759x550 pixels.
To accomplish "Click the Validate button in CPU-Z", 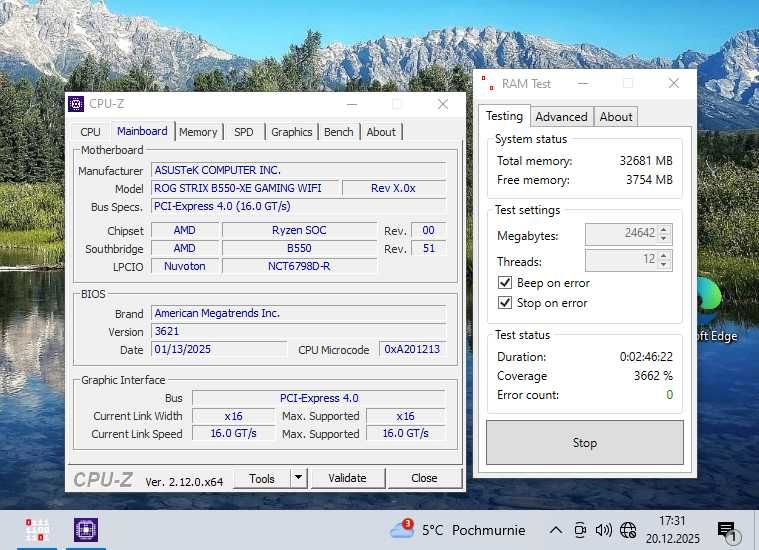I will (347, 478).
